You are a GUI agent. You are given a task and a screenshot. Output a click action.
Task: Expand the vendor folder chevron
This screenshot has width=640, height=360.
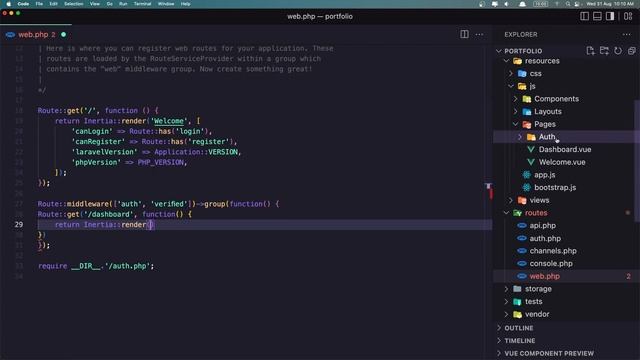507,314
